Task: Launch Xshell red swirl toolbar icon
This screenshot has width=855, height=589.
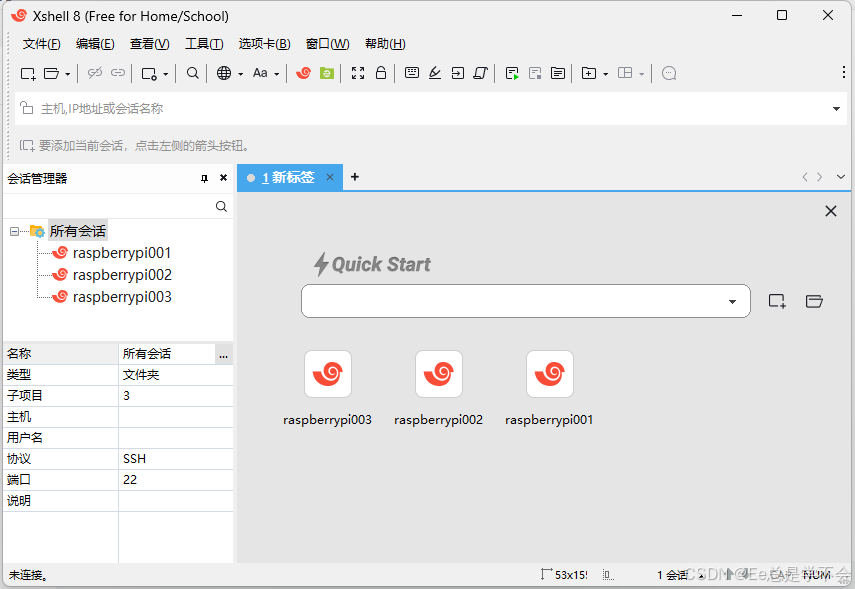Action: tap(303, 73)
